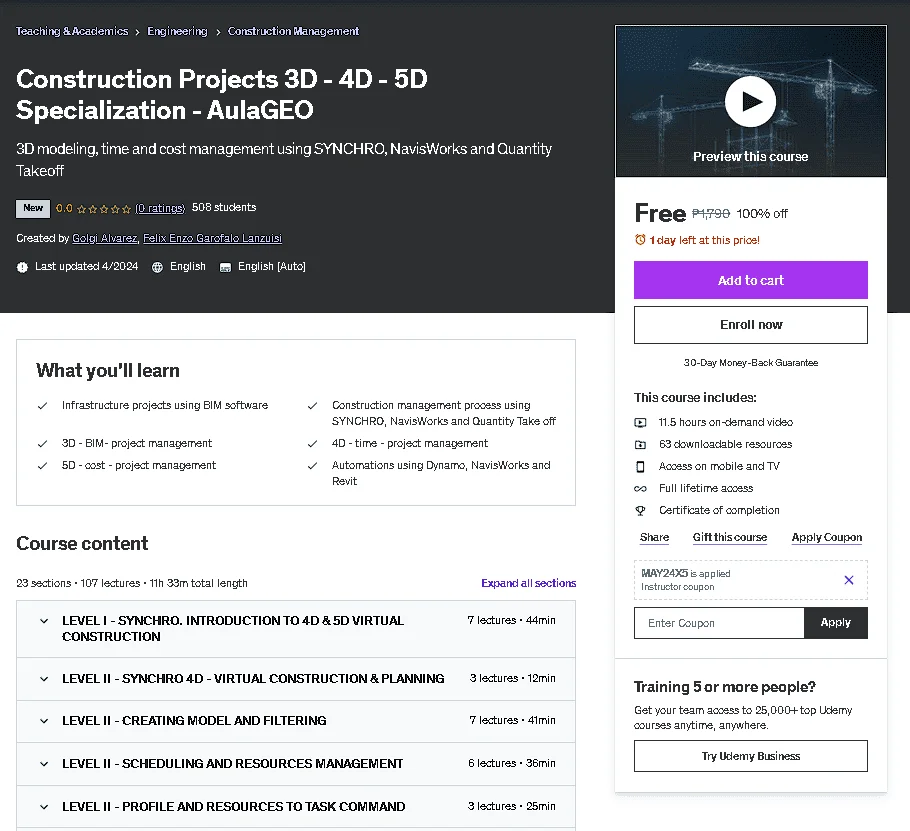Play the course preview video
Screen dimensions: 910x831
click(x=750, y=102)
